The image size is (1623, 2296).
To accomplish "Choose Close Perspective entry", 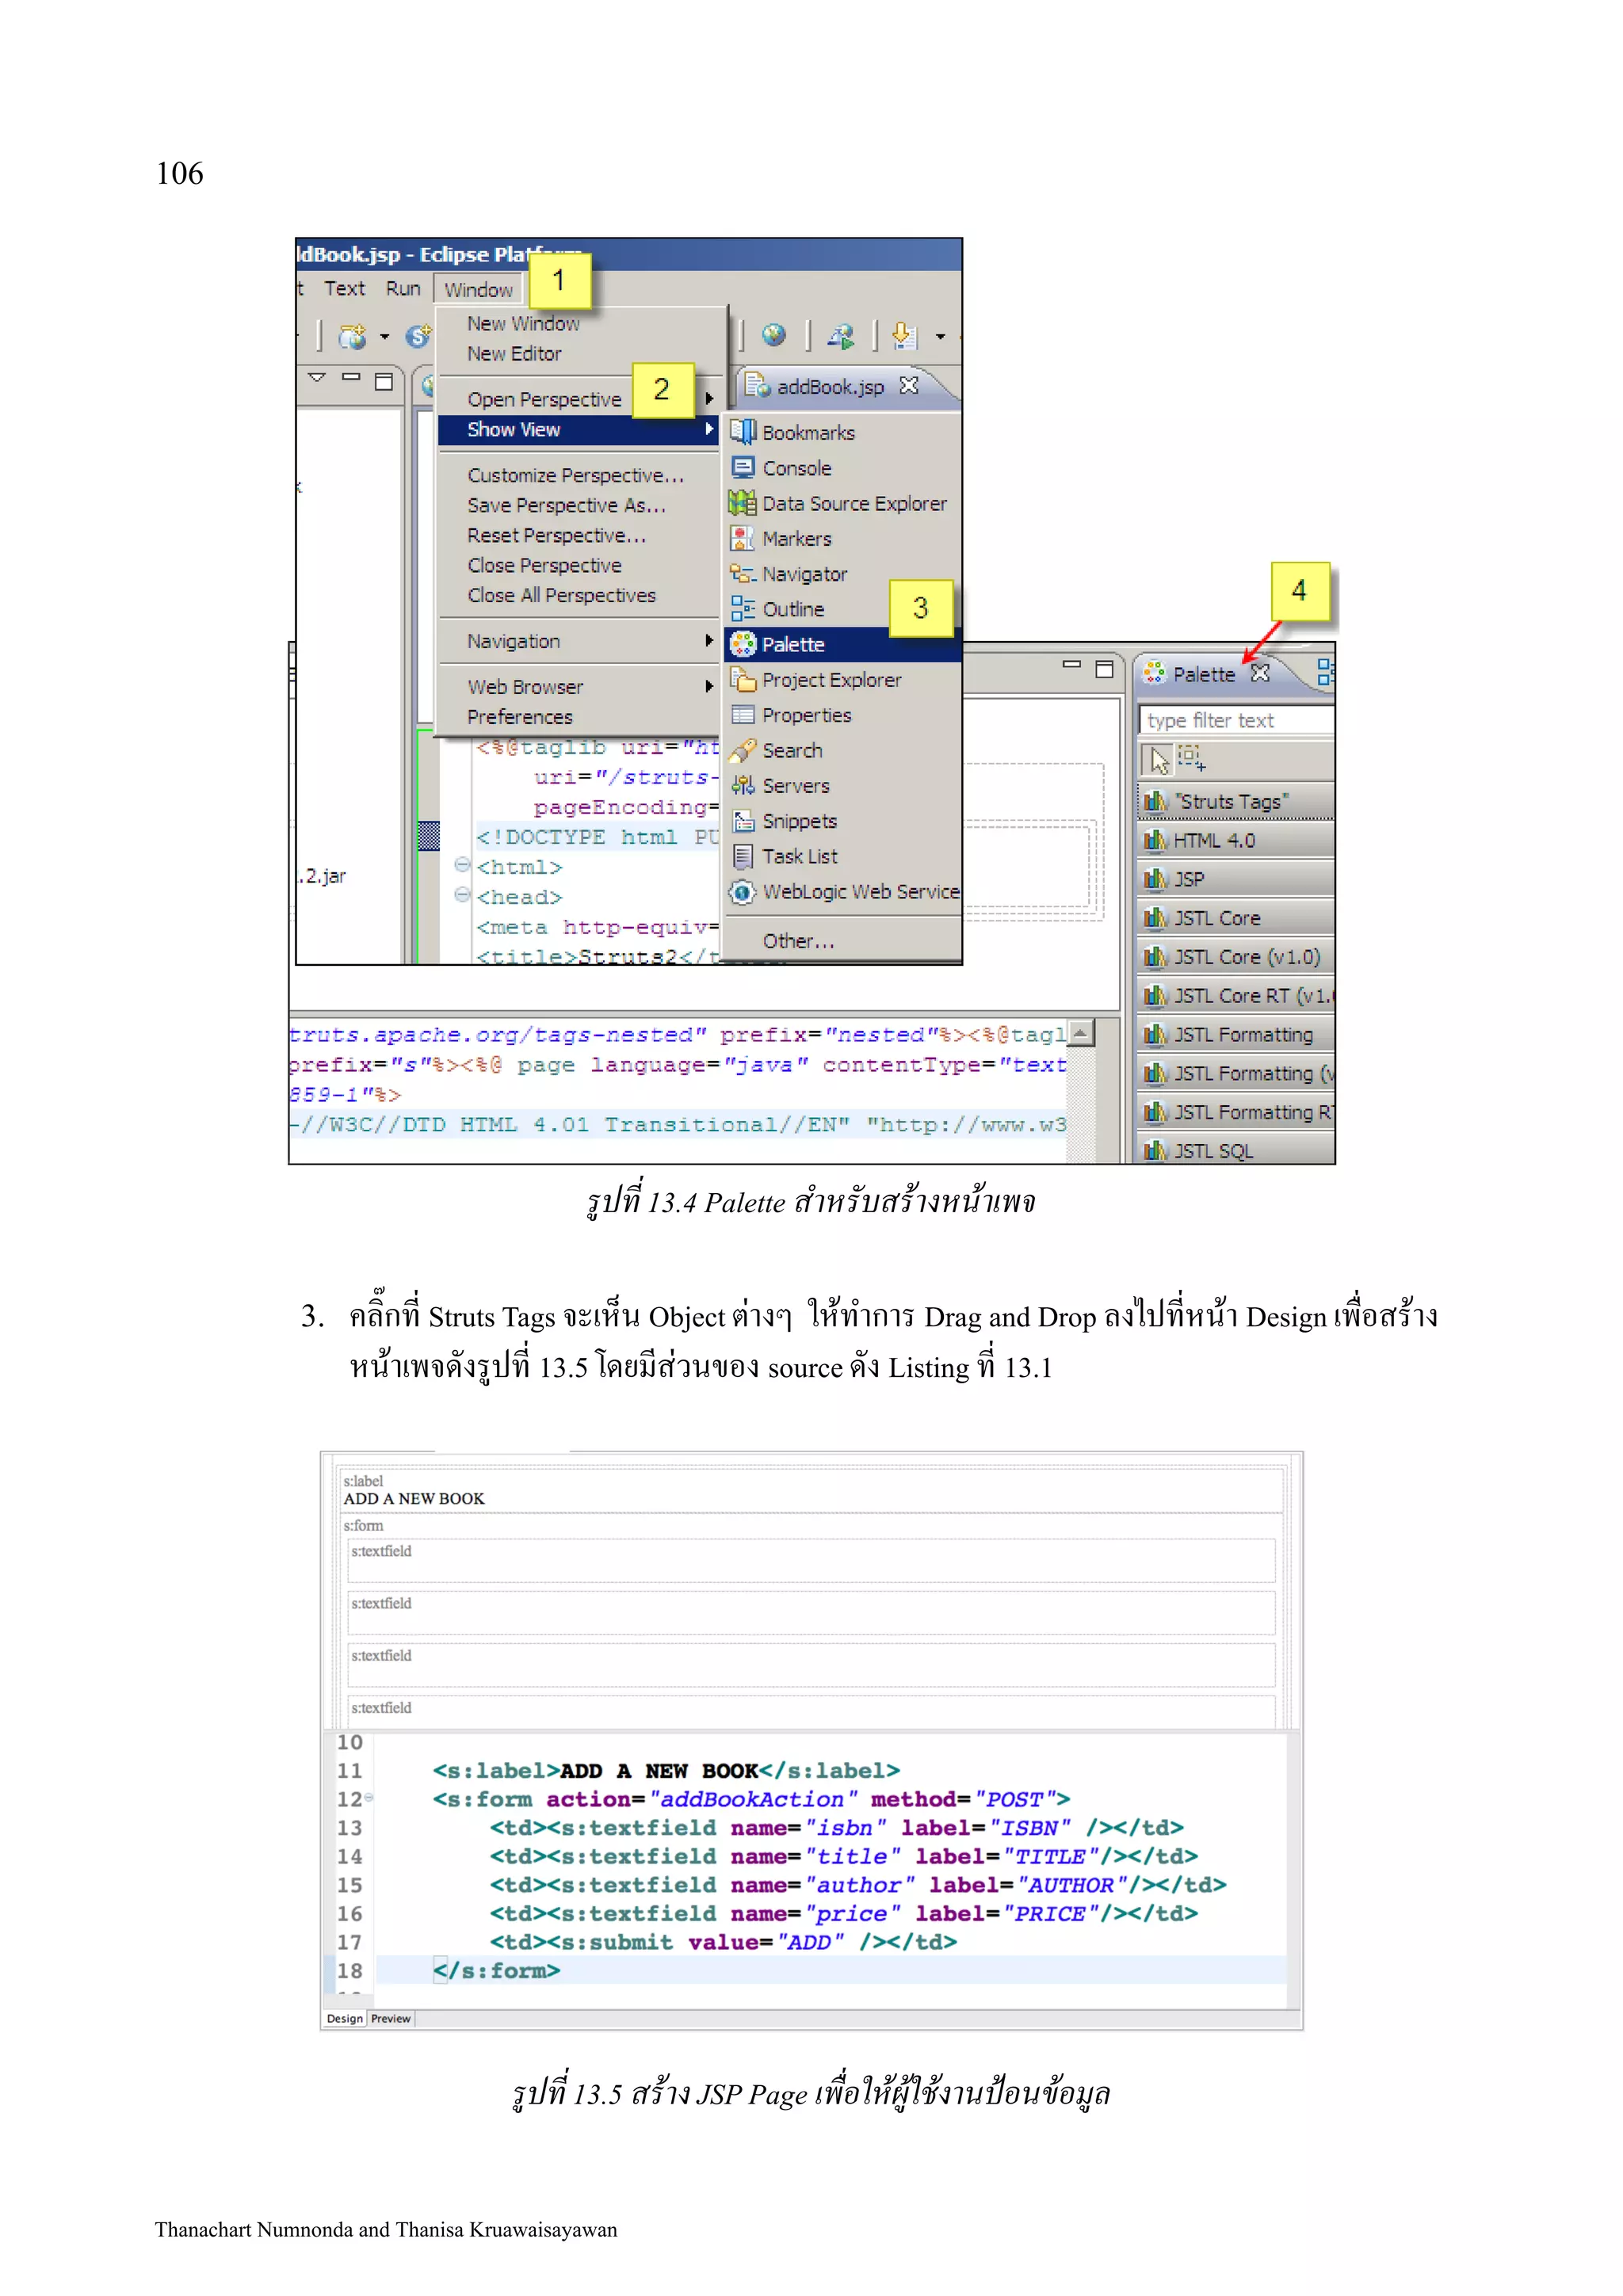I will 544,566.
